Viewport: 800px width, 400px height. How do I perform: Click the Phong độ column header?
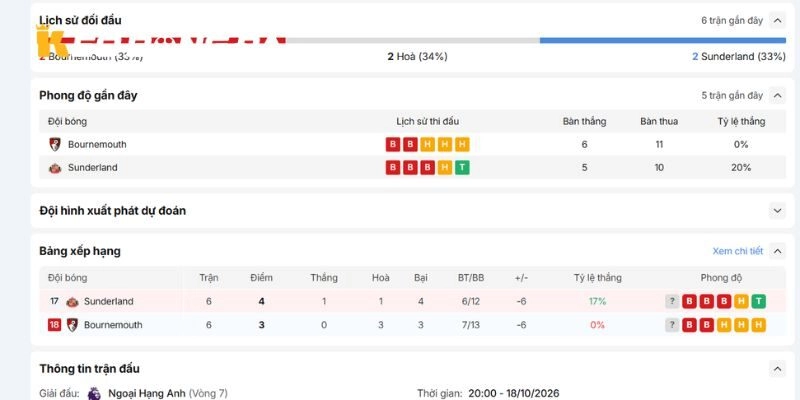coord(721,278)
